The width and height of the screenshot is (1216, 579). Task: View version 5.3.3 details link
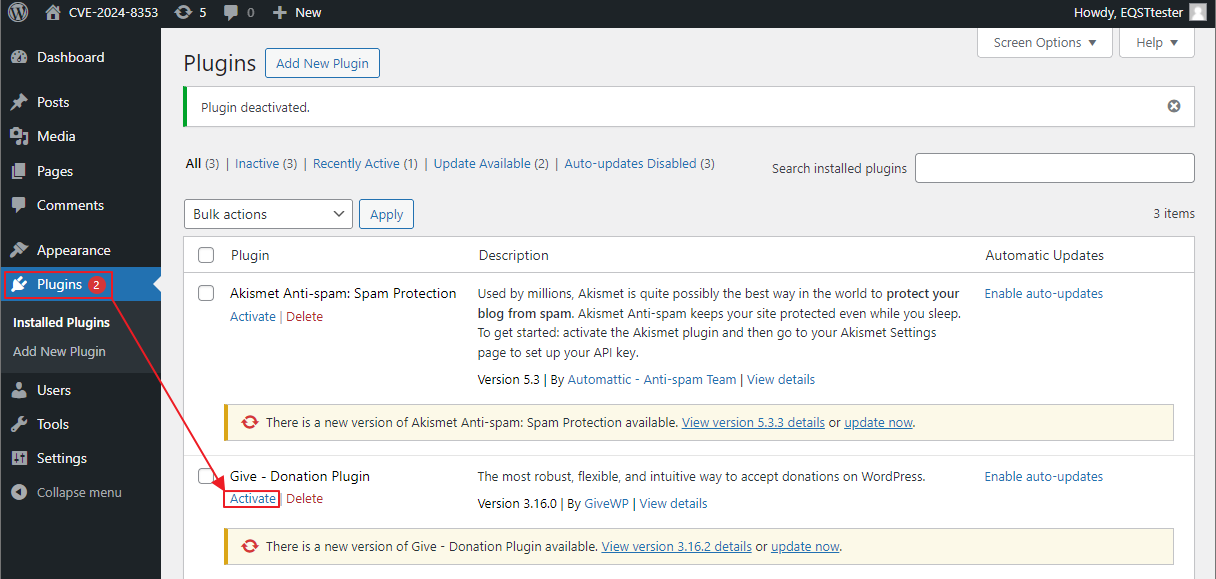pos(753,422)
